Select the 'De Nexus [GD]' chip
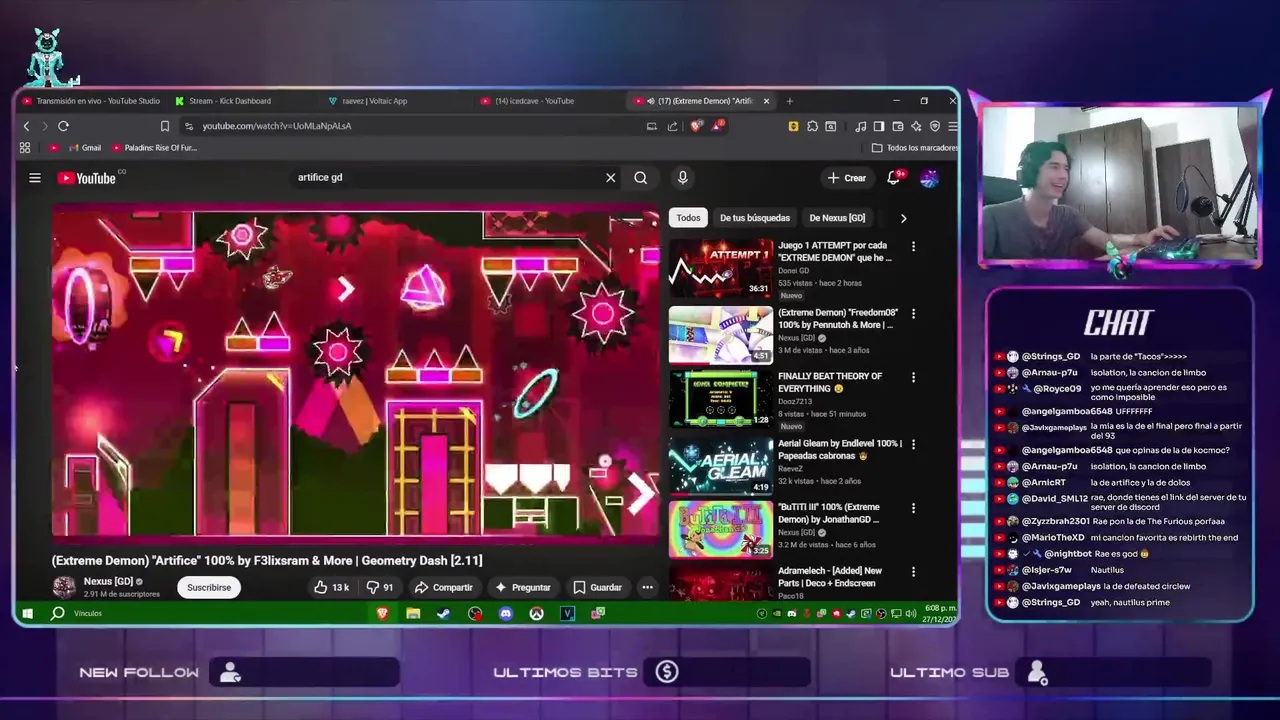 [837, 218]
